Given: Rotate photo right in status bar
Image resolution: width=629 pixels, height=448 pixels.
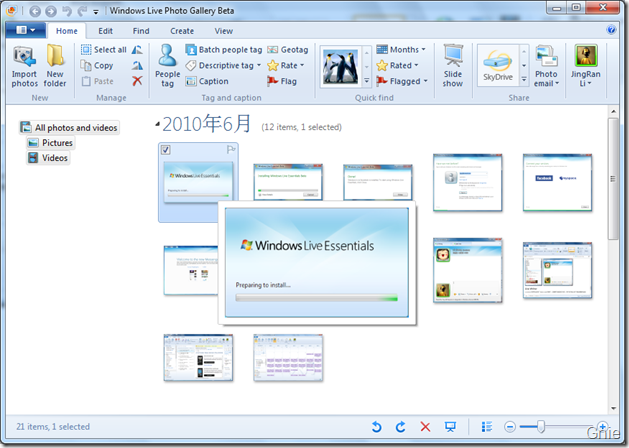Looking at the screenshot, I should point(400,427).
